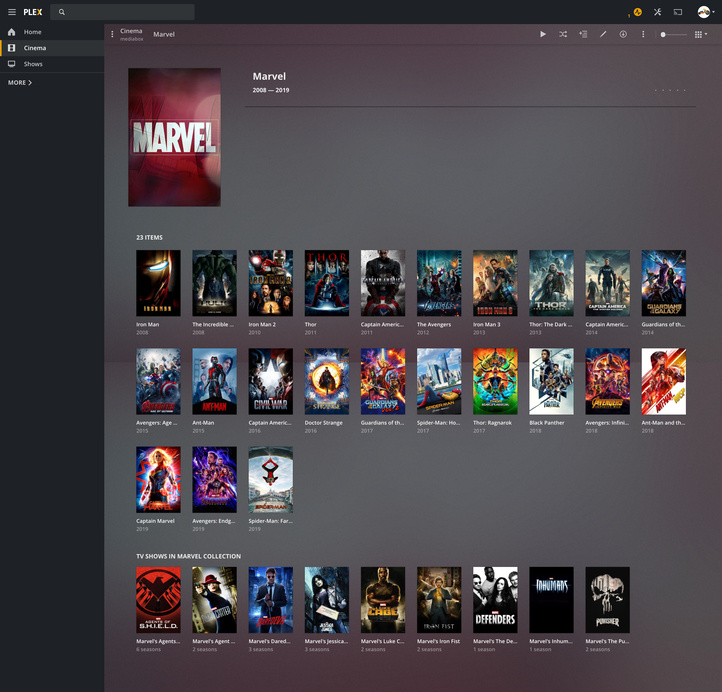Open The Punisher show poster
This screenshot has height=692, width=722.
(607, 599)
